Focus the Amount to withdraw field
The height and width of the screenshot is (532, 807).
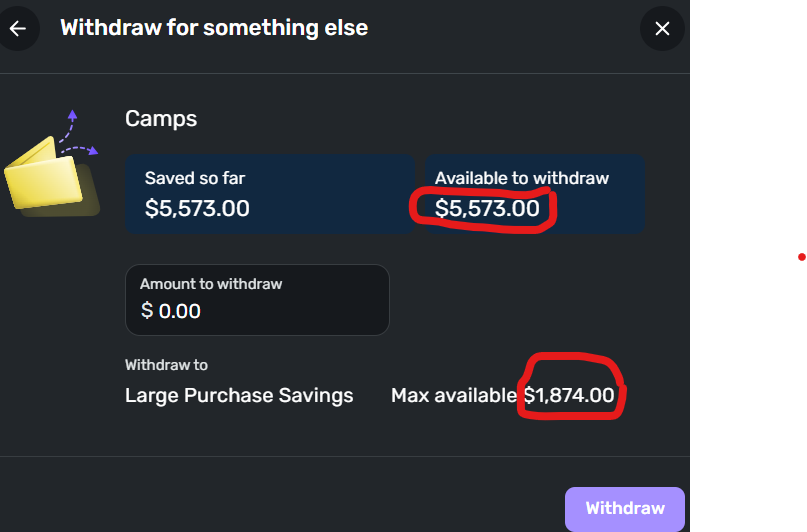point(257,300)
